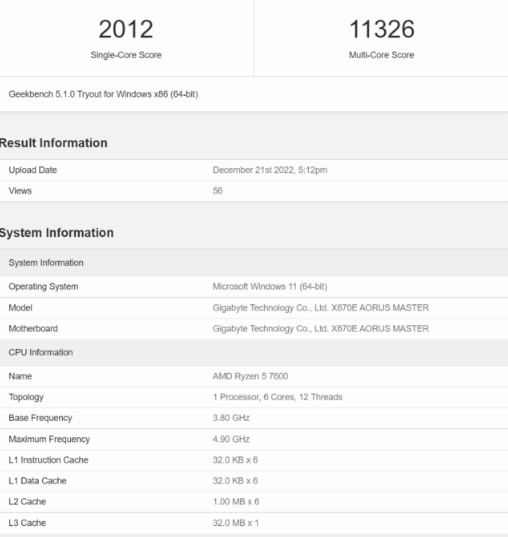Select the System Information table header row
Image resolution: width=508 pixels, height=537 pixels.
point(254,263)
